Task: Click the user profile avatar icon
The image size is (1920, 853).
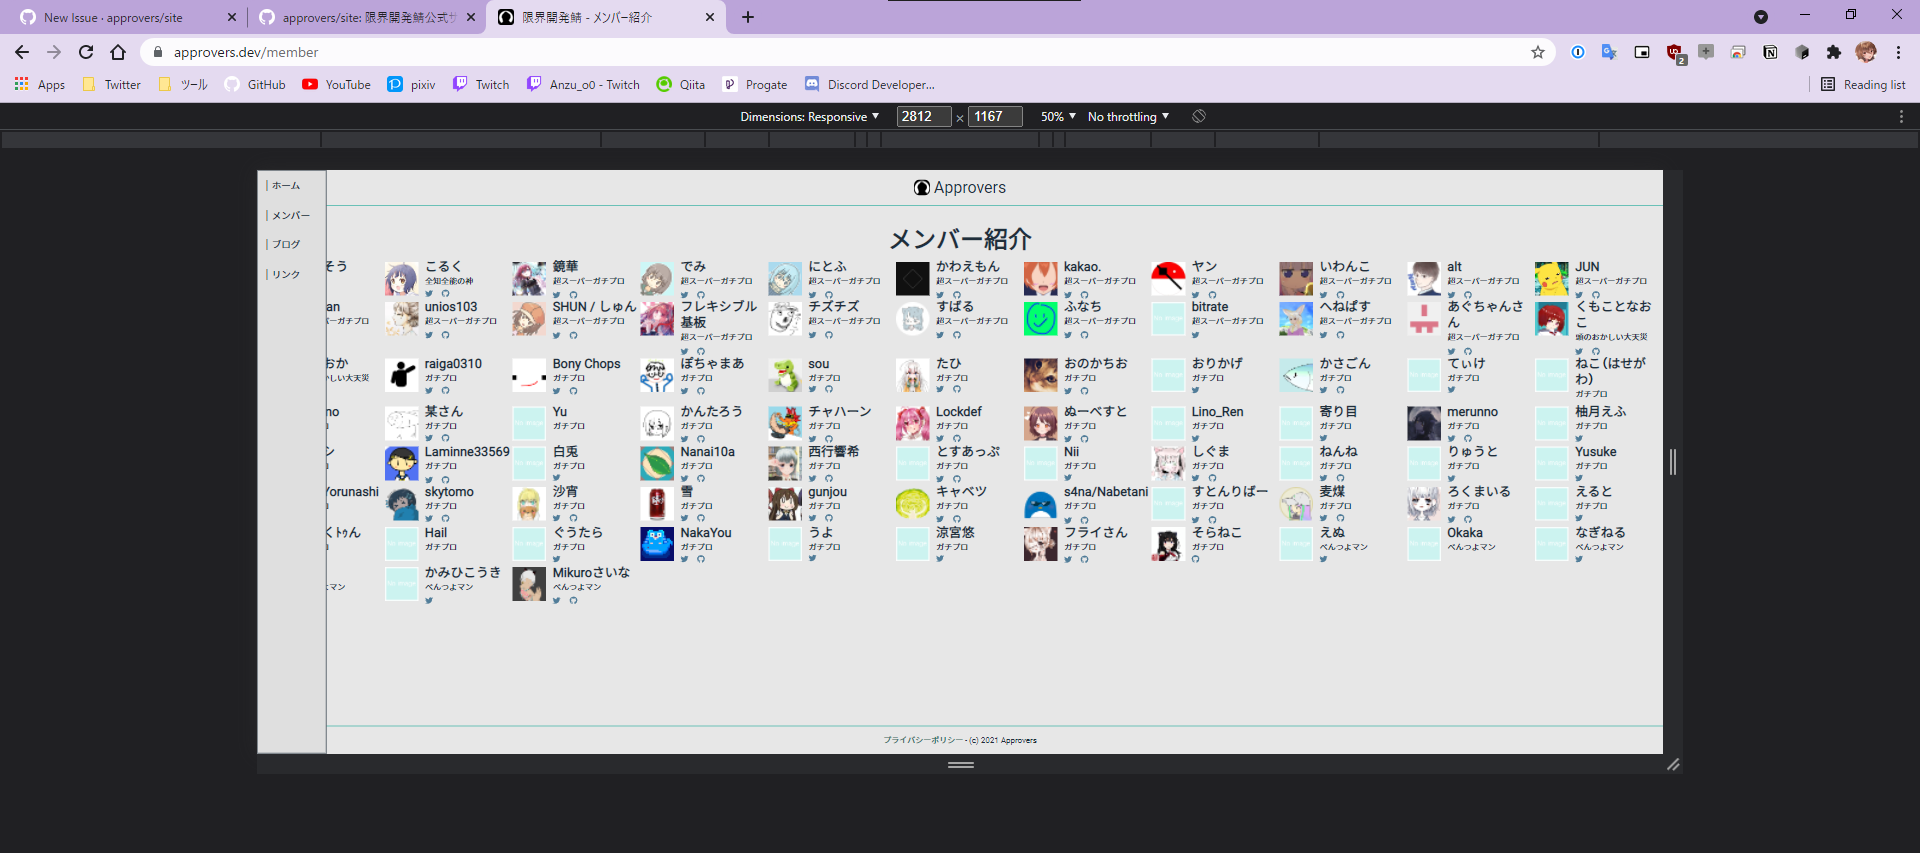Action: (1866, 52)
